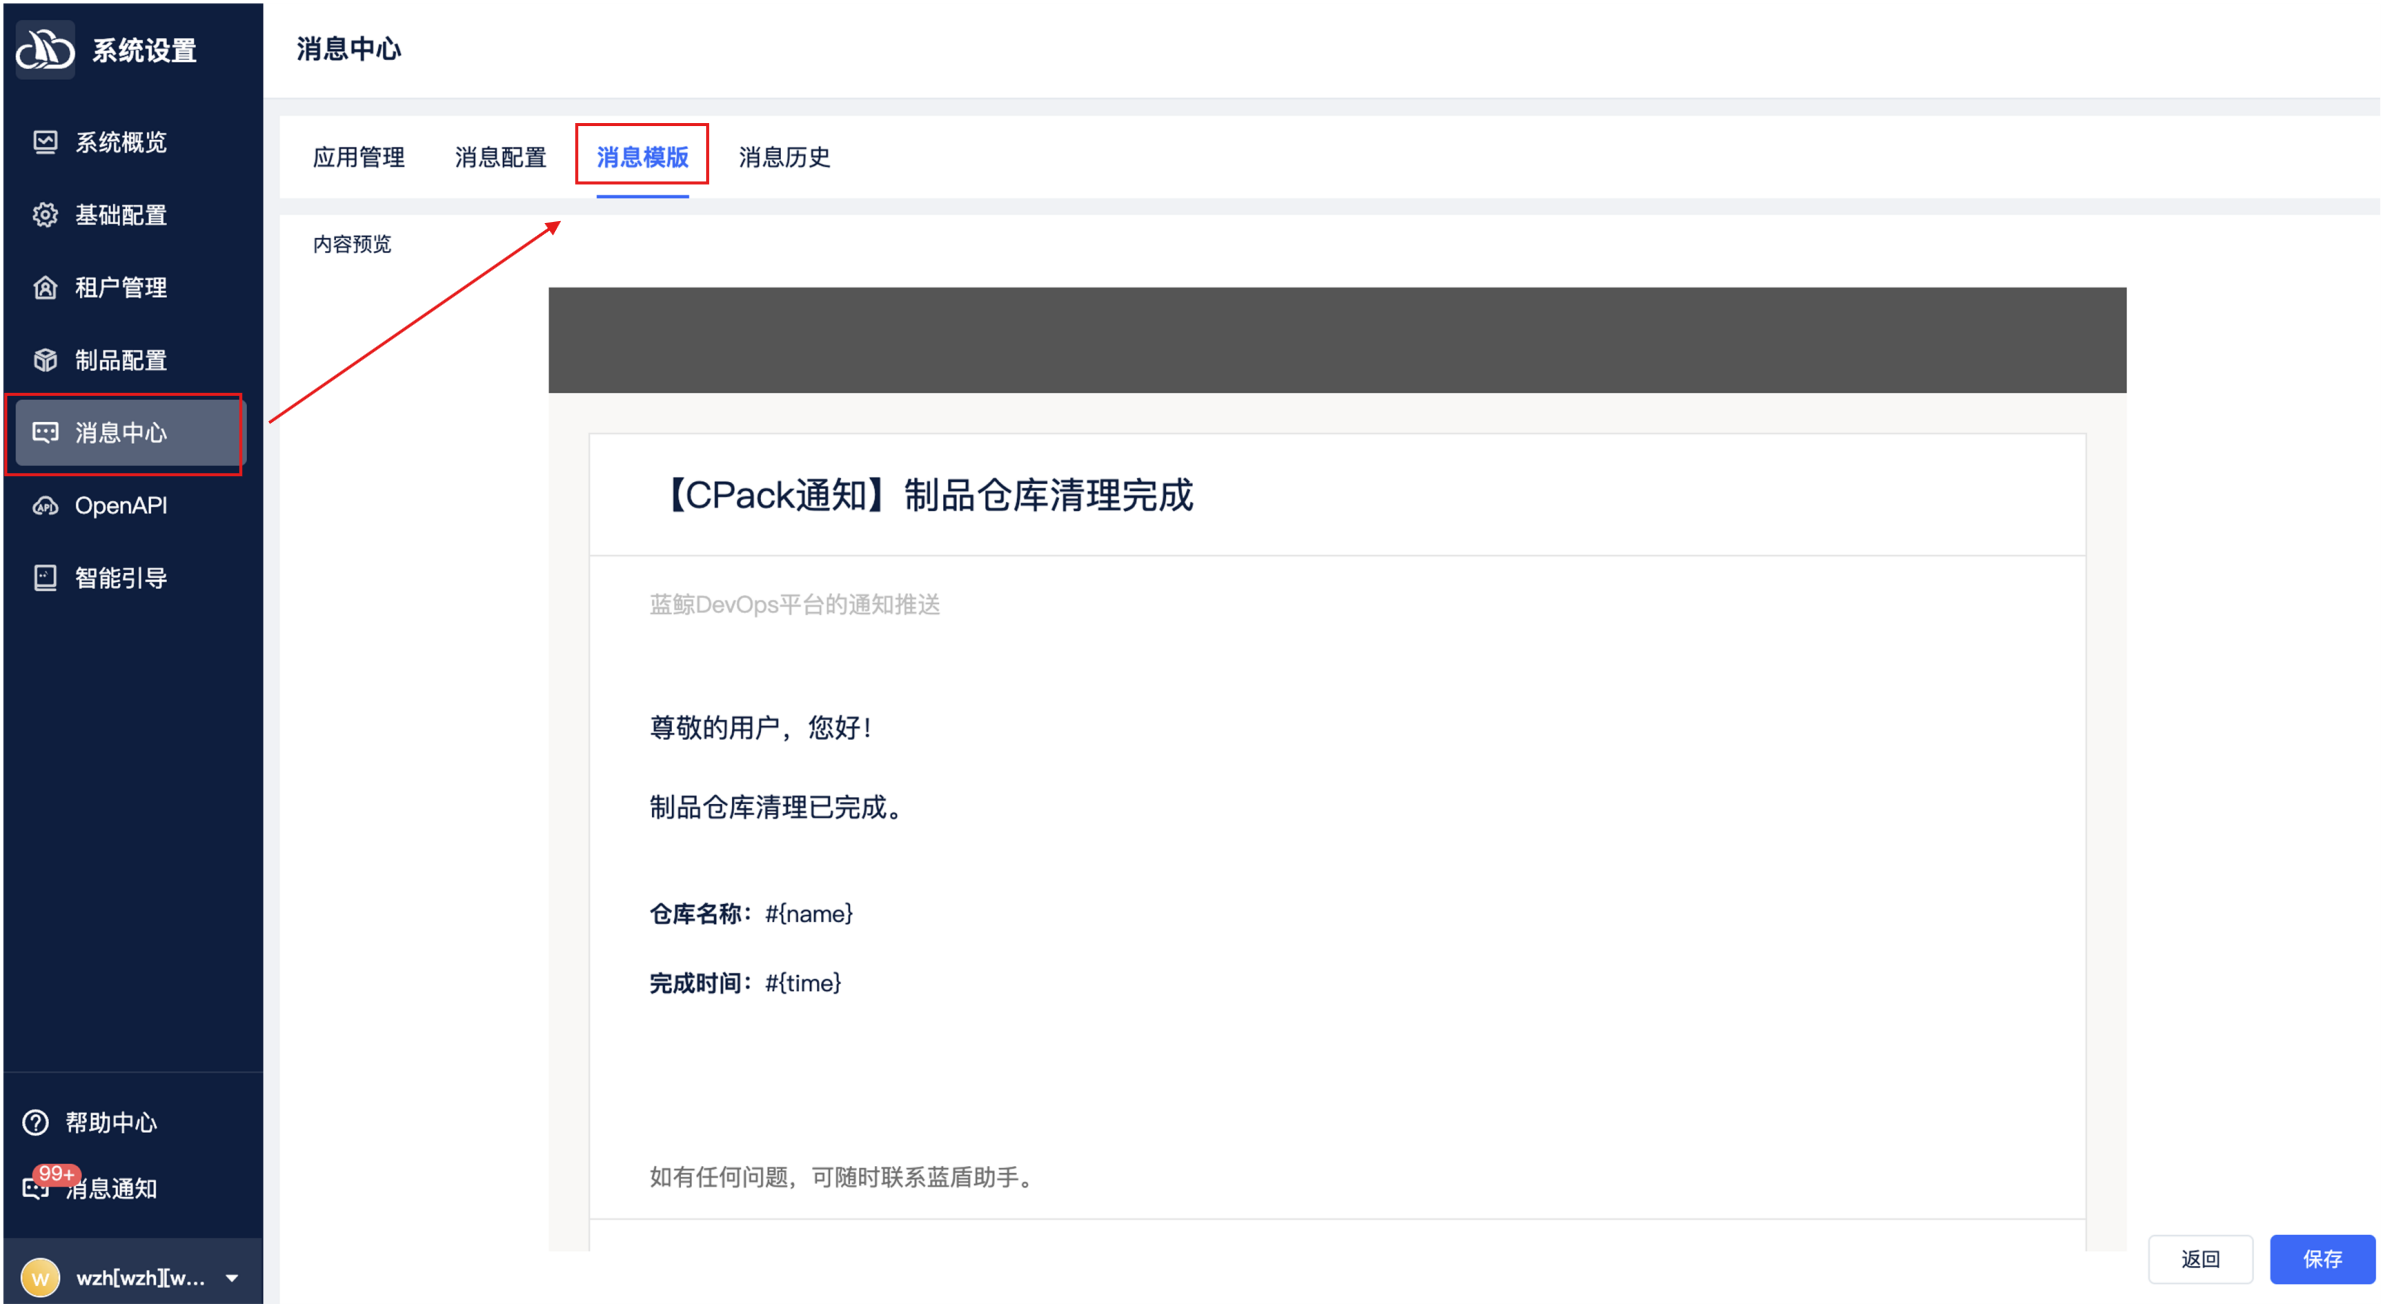Click the 制品配置 cube icon

coord(45,360)
